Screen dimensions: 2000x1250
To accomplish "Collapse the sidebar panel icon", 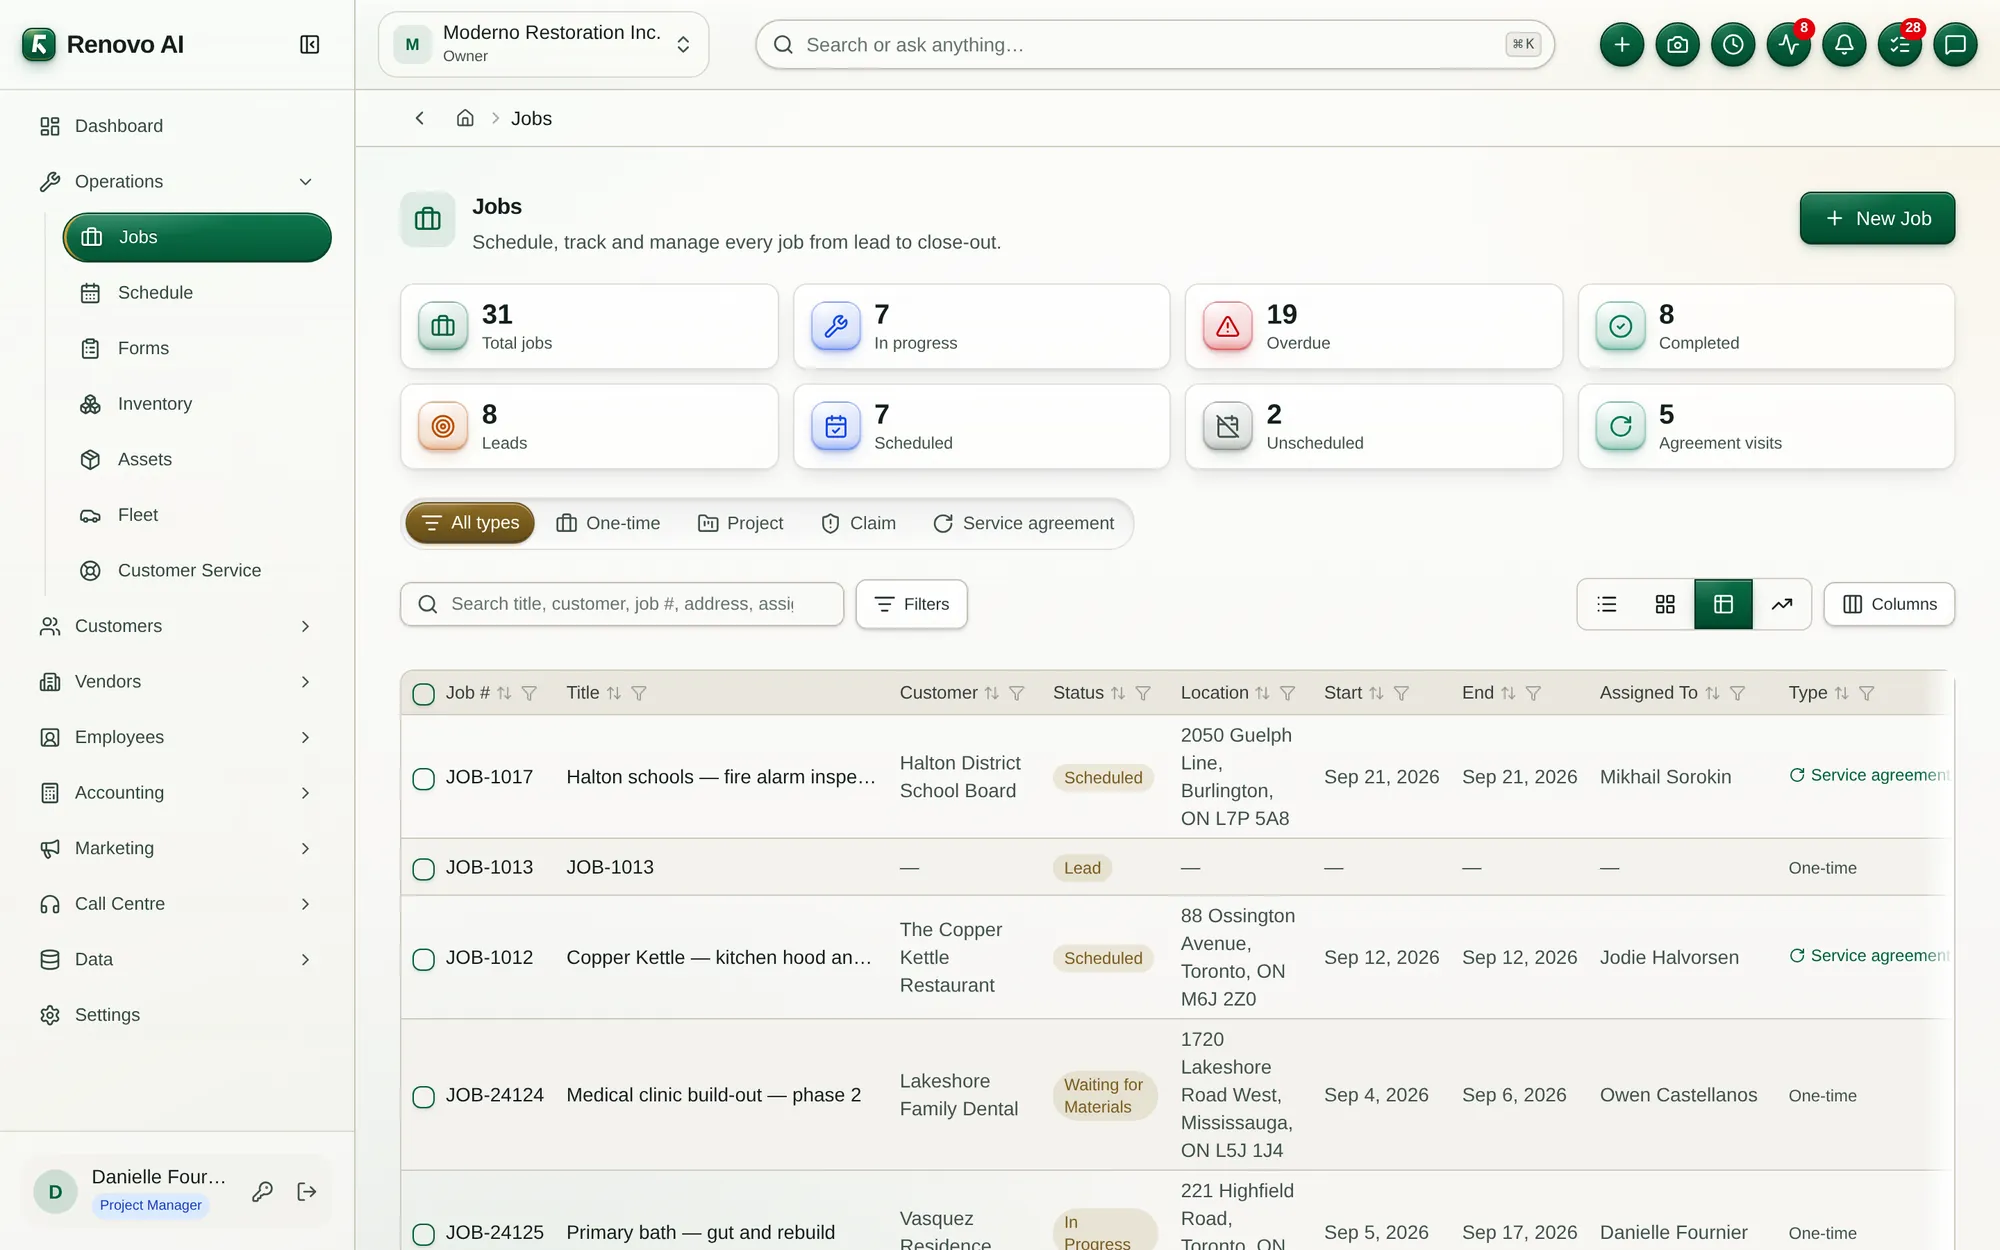I will tap(309, 45).
